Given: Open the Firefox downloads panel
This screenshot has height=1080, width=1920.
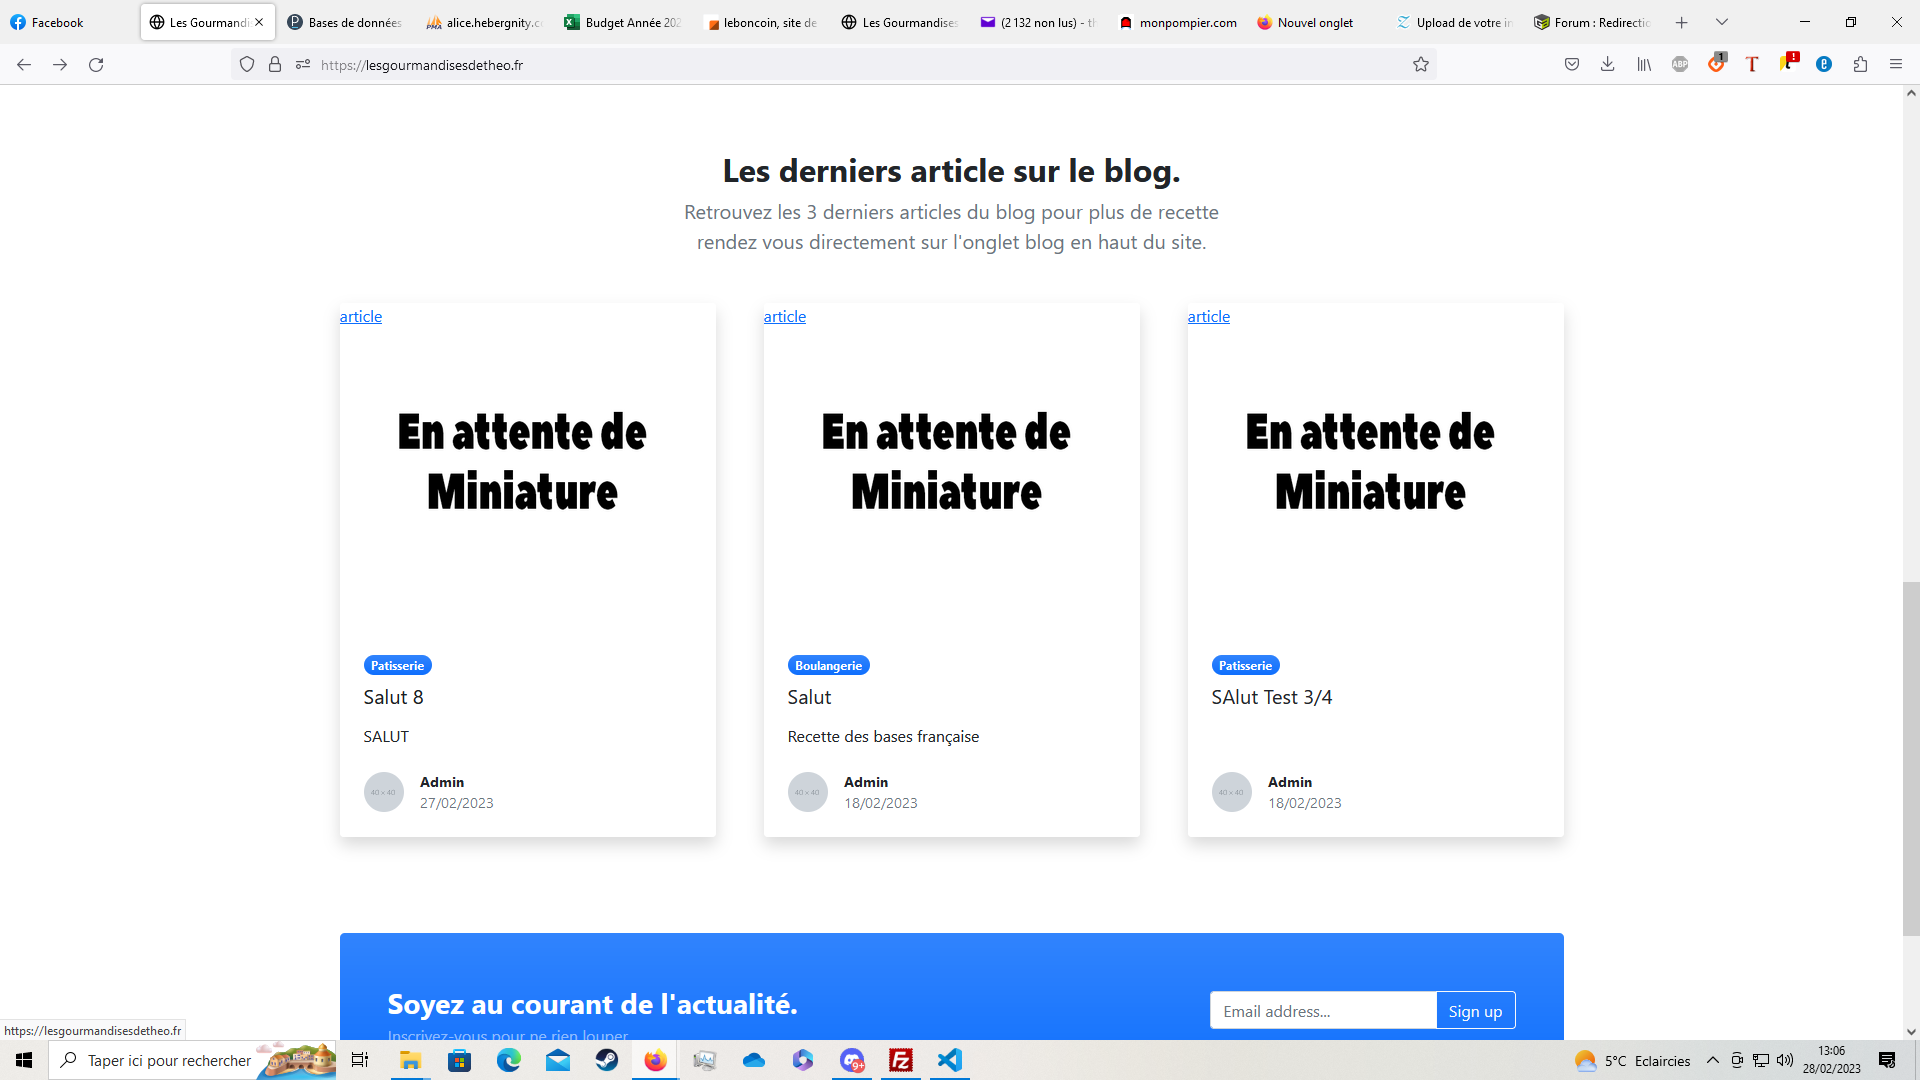Looking at the screenshot, I should click(1607, 65).
